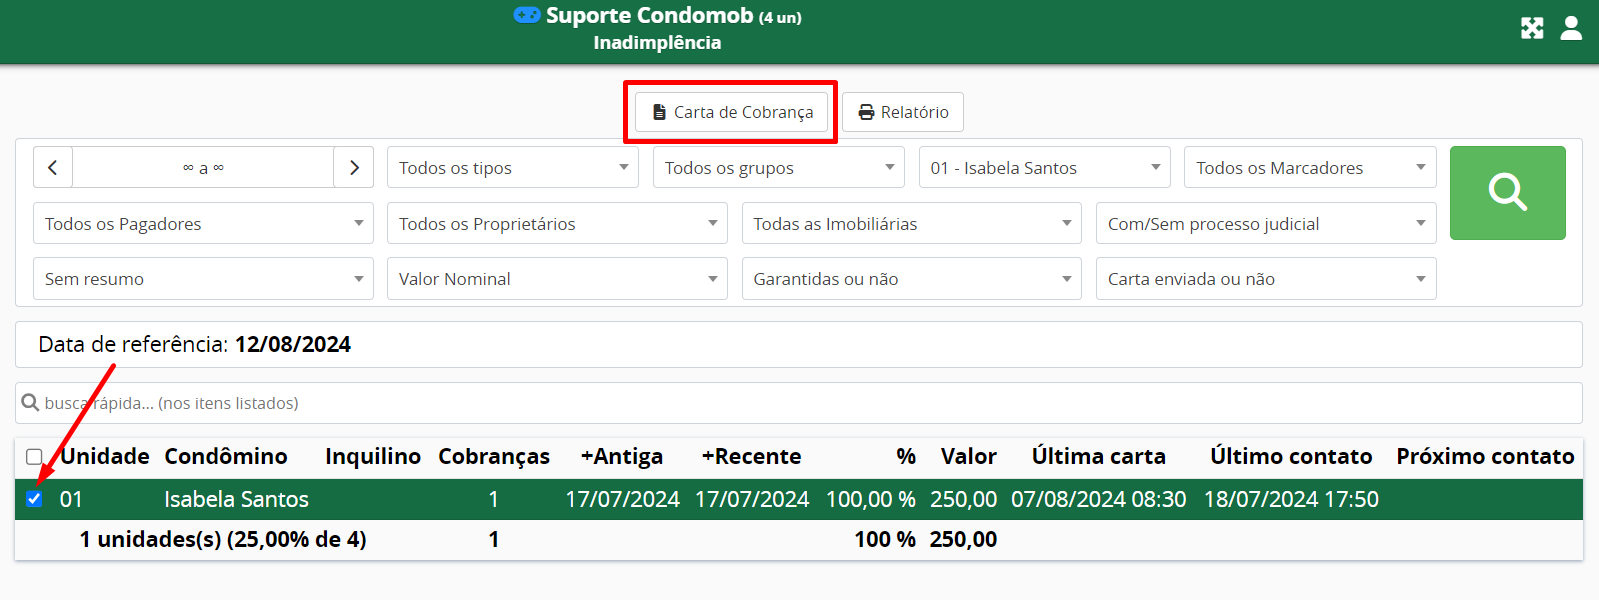Click the busca rápida search field
Image resolution: width=1599 pixels, height=600 pixels.
pos(800,403)
